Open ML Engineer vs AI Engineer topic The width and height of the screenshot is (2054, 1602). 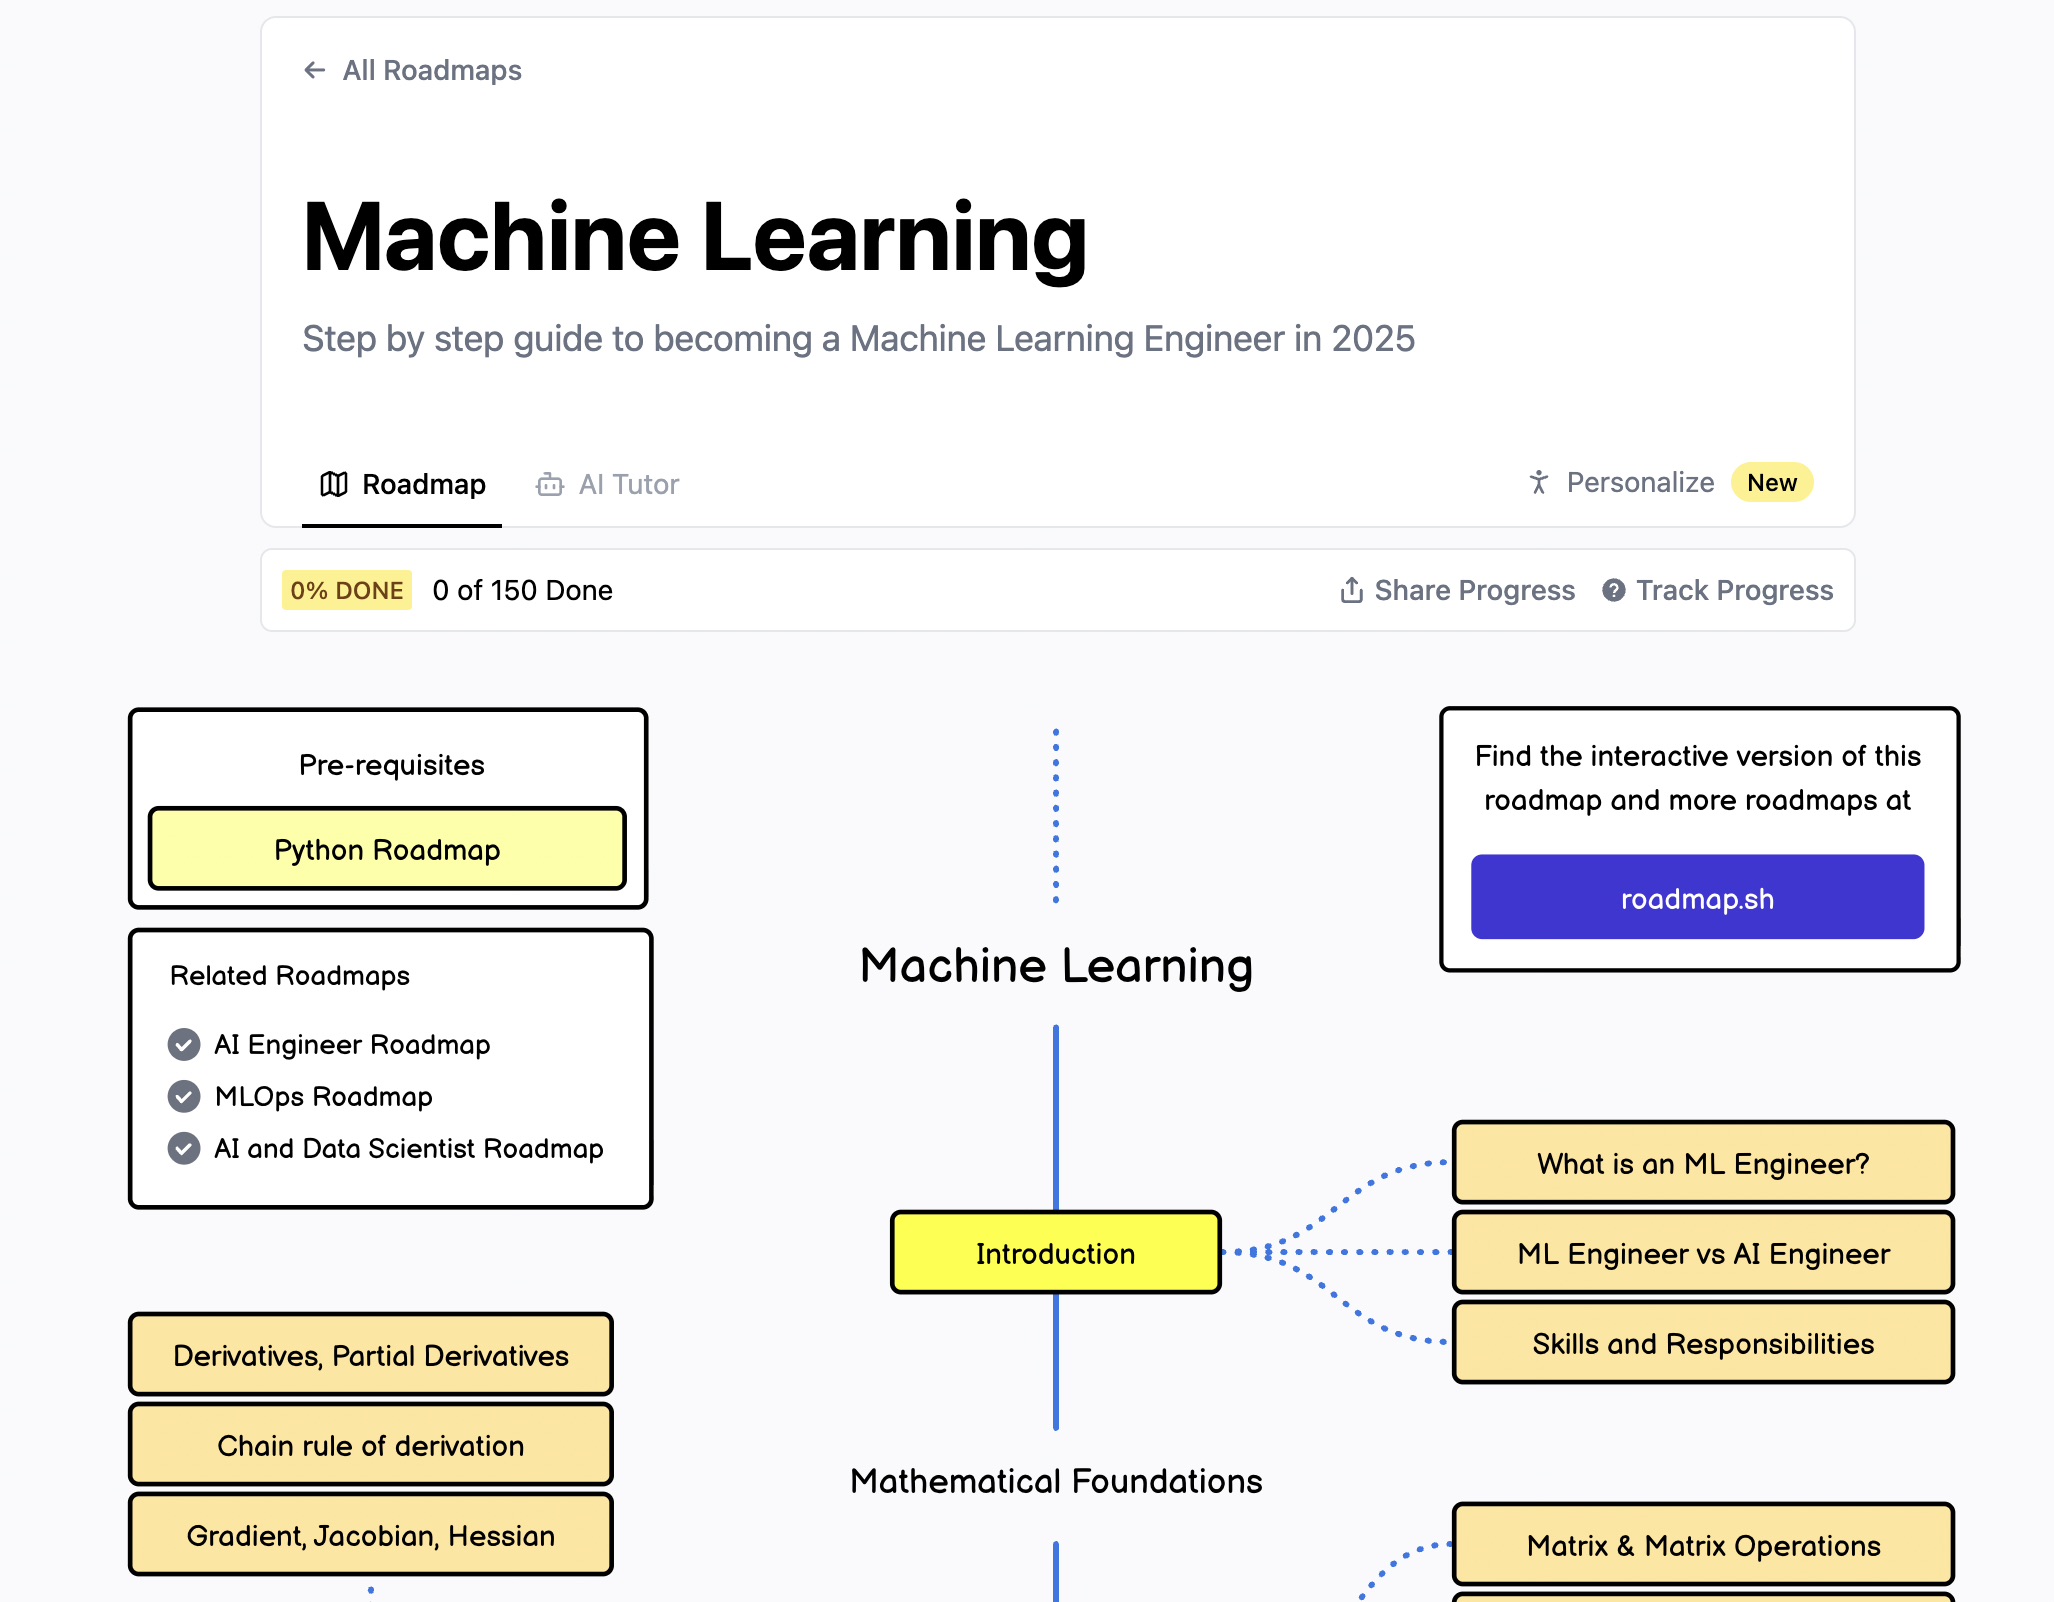(x=1703, y=1253)
